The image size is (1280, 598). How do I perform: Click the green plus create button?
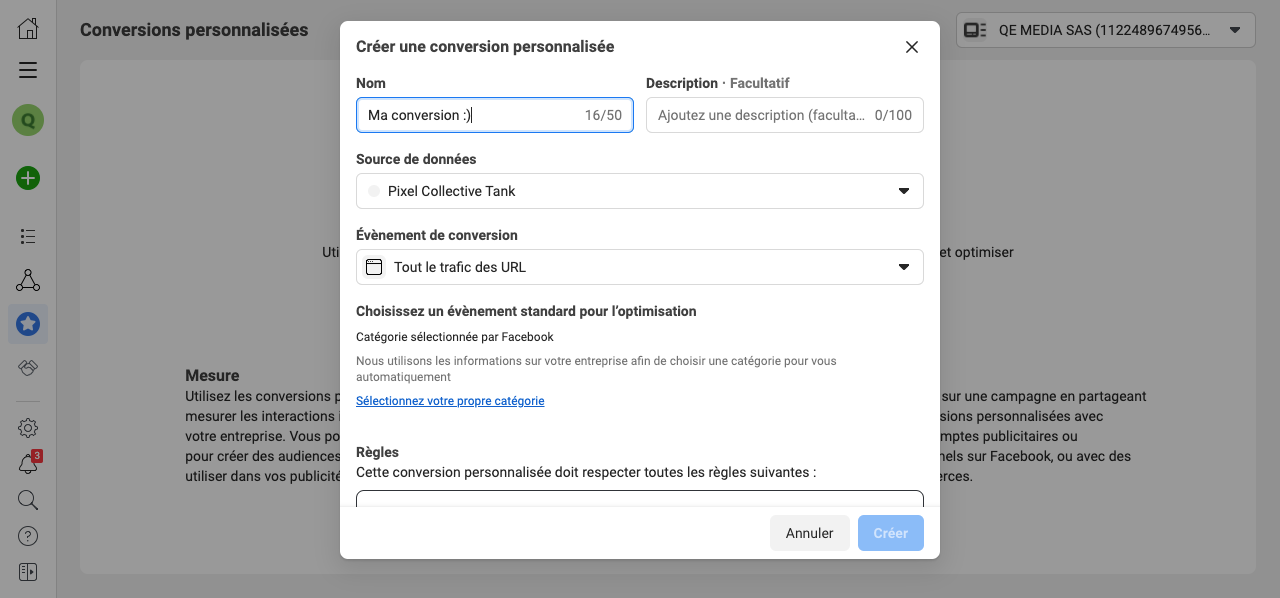point(28,179)
